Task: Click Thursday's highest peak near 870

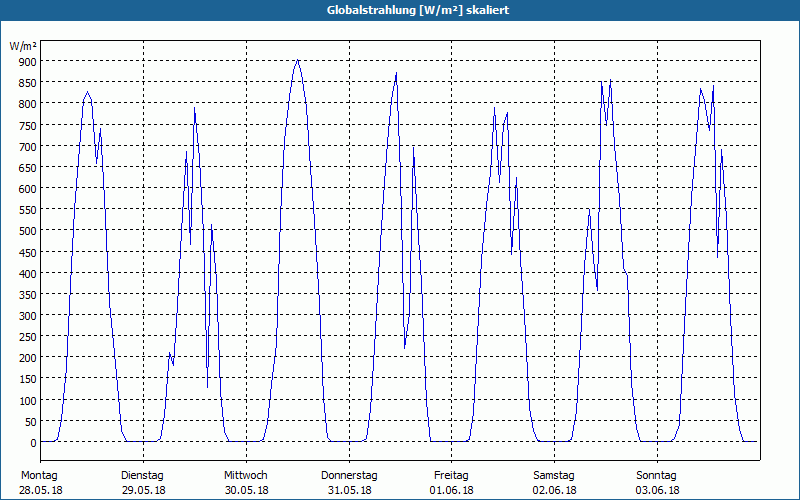Action: [x=396, y=73]
